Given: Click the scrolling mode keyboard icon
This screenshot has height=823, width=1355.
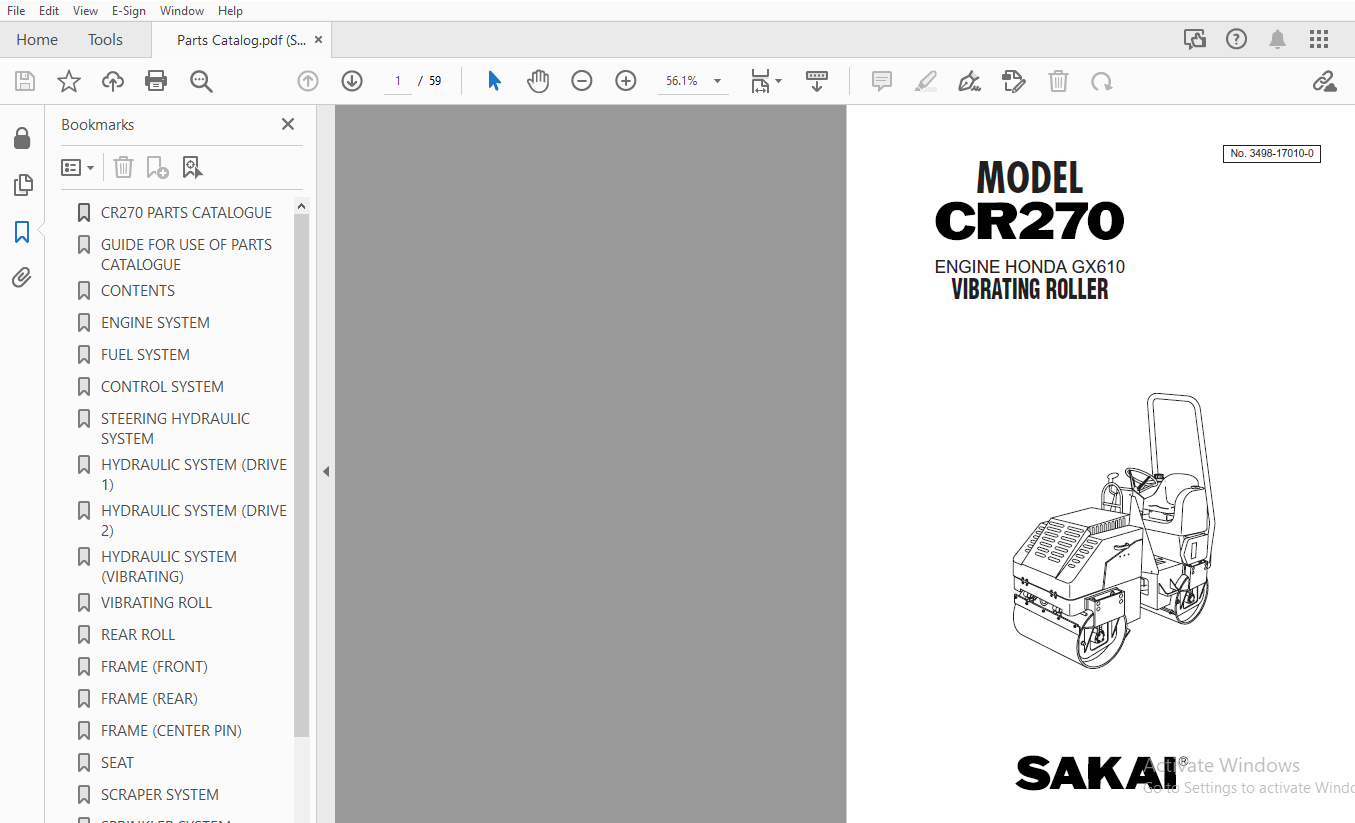Looking at the screenshot, I should click(x=817, y=81).
